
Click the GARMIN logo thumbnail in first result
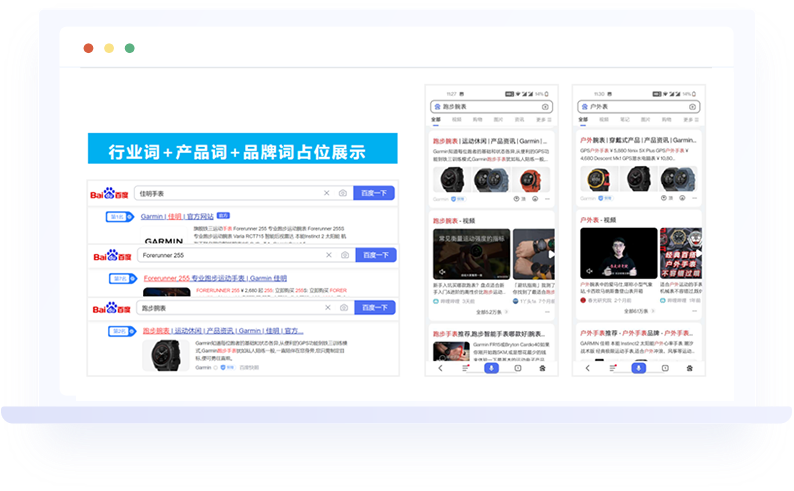pos(164,240)
